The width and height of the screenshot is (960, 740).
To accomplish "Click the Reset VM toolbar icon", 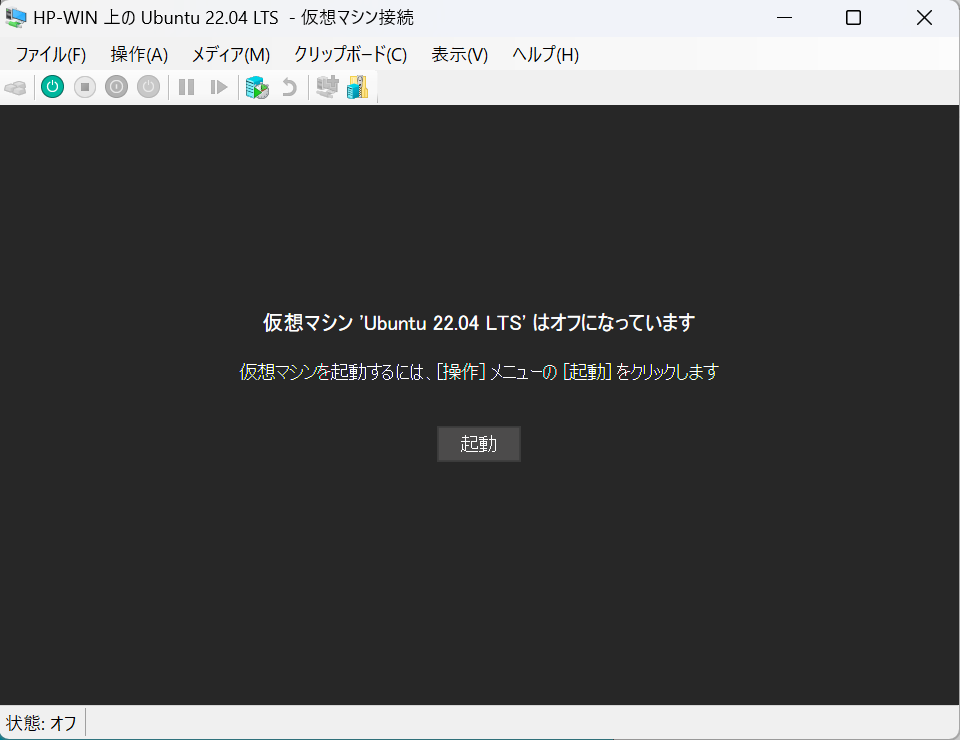I will 219,87.
